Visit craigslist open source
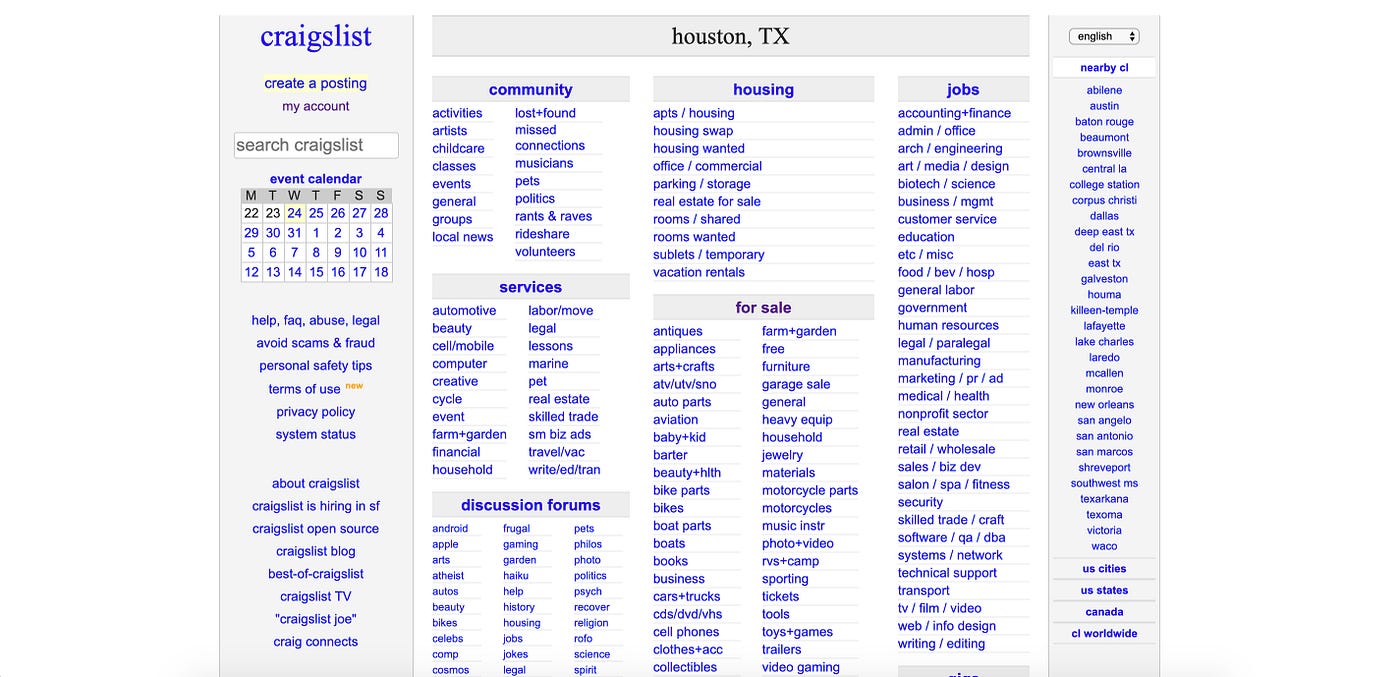Screen dimensions: 1400x677 point(316,529)
